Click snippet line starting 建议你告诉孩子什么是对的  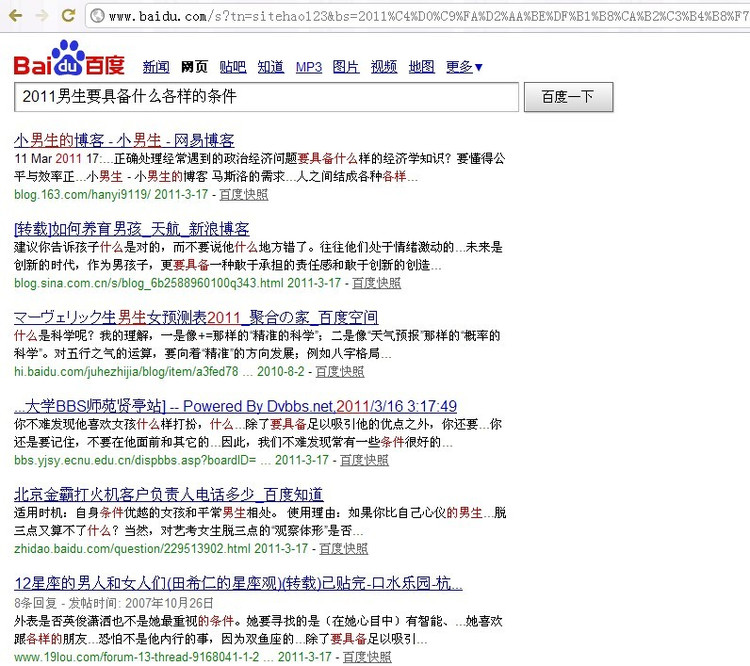258,247
